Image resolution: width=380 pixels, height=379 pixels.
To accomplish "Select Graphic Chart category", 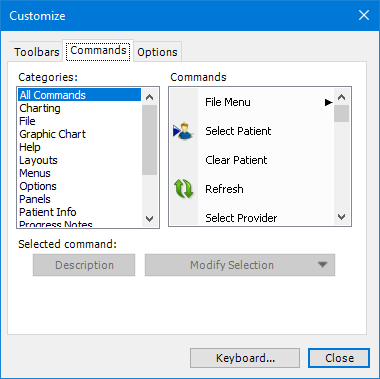I will (x=80, y=134).
